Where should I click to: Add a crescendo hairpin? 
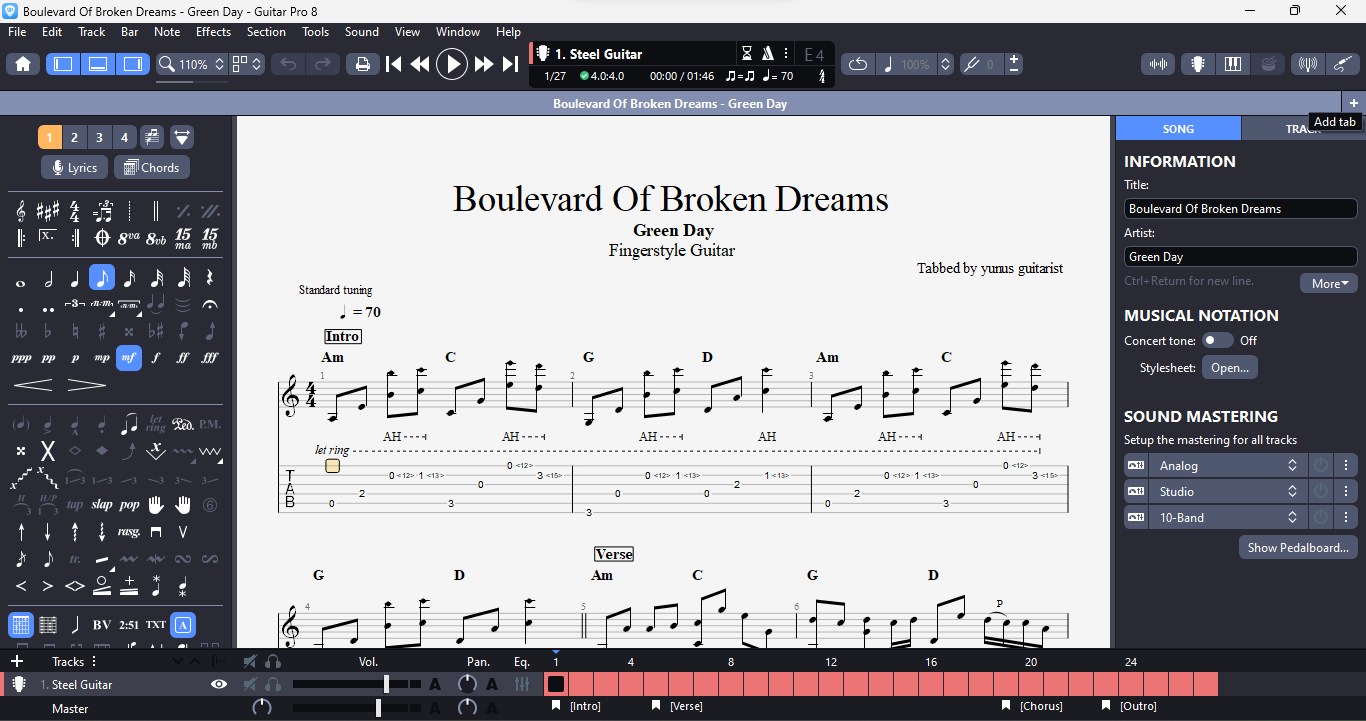[x=33, y=384]
